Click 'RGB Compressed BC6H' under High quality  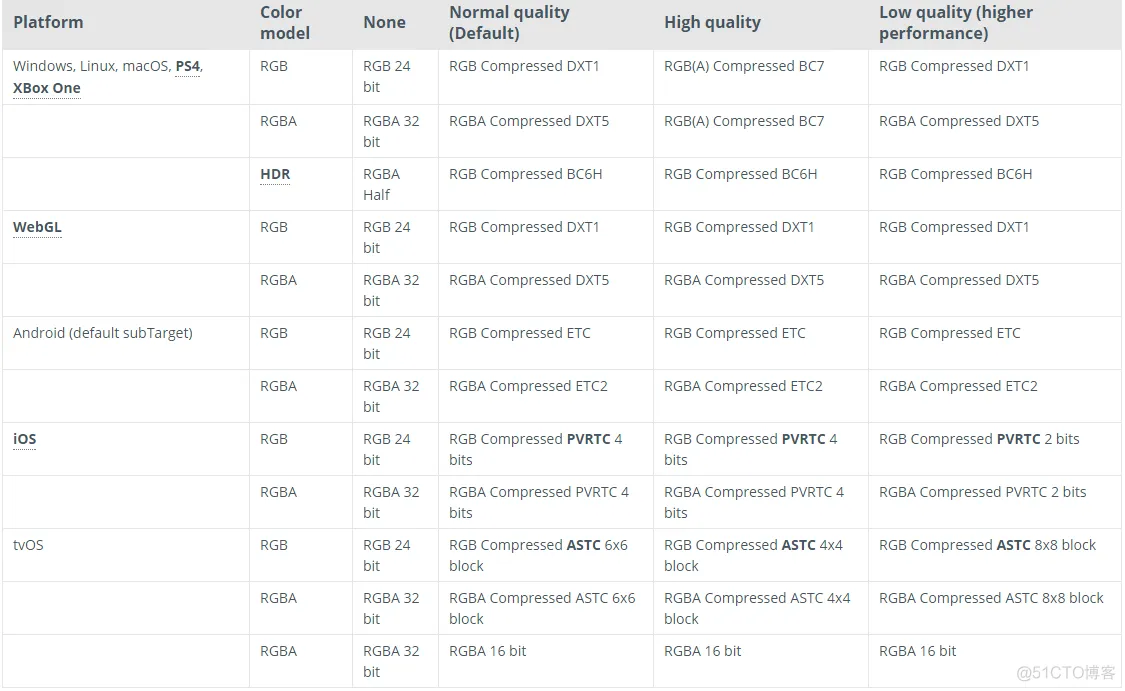tap(740, 174)
